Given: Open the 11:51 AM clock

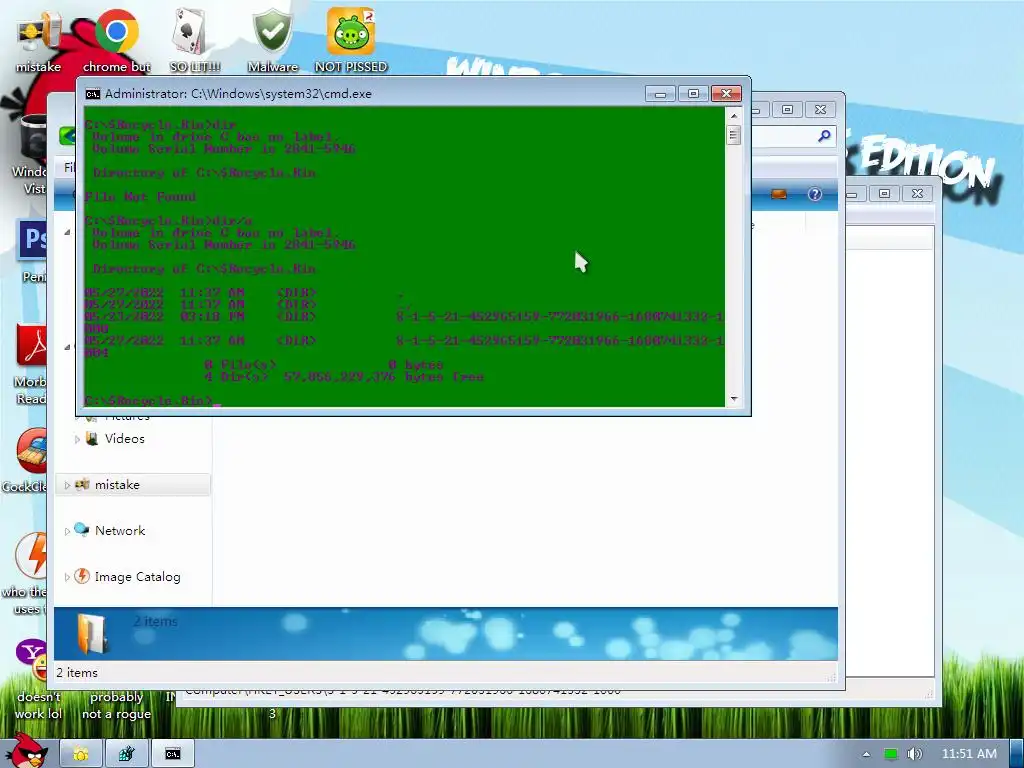Looking at the screenshot, I should coord(969,754).
